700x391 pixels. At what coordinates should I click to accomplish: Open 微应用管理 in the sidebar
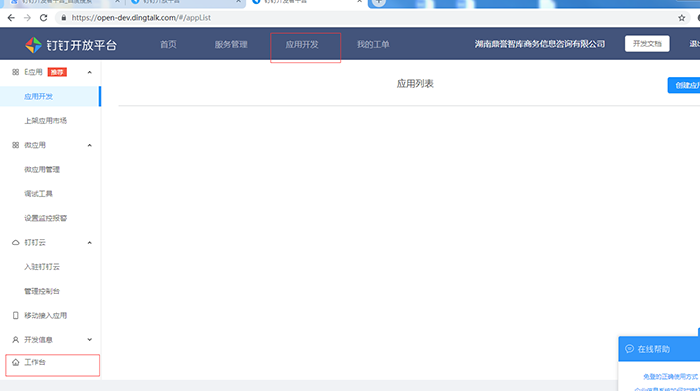coord(42,170)
